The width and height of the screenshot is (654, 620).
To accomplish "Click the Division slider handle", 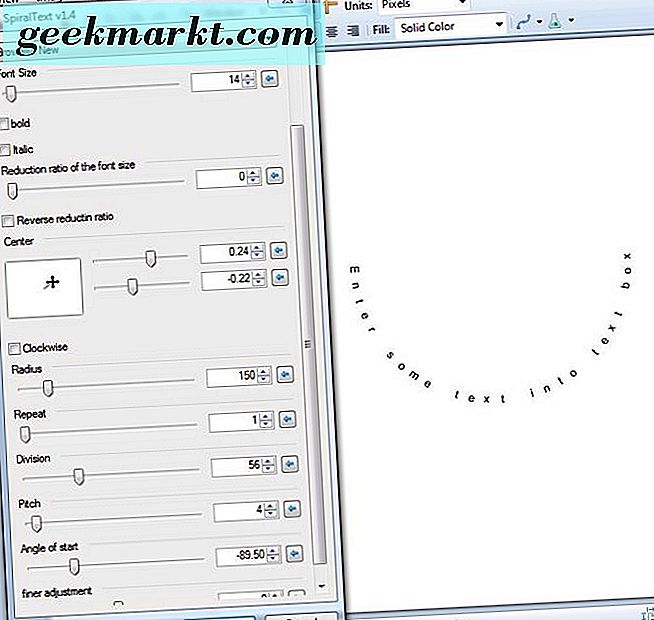I will click(79, 477).
